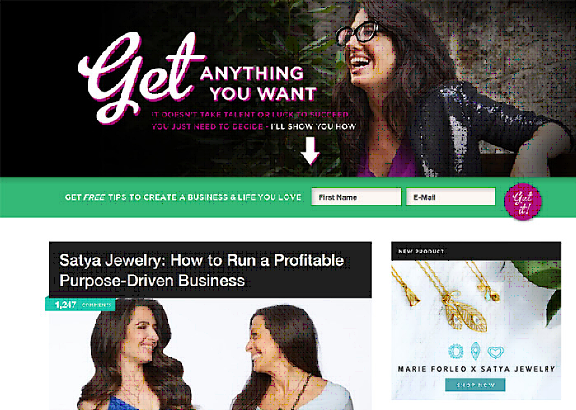The width and height of the screenshot is (576, 410).
Task: Click 'Marie Forleo x Satya Jewelry' caption
Action: tap(476, 369)
